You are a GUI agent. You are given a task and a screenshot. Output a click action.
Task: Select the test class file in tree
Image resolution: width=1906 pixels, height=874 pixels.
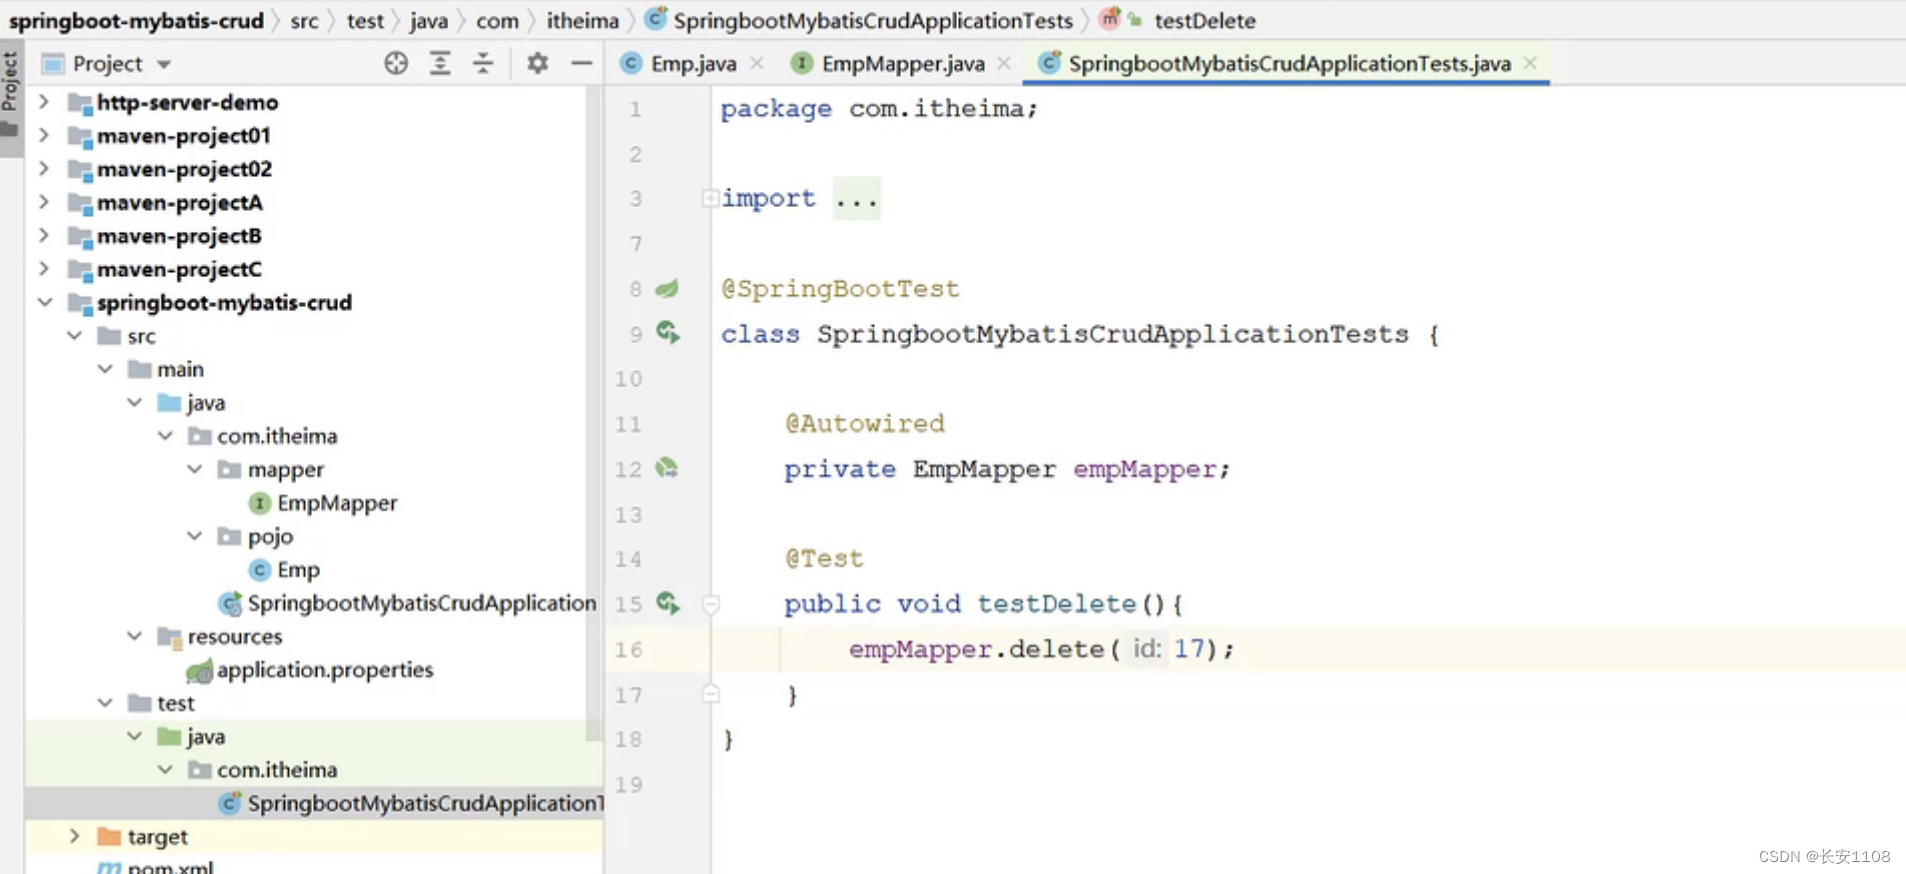point(425,803)
